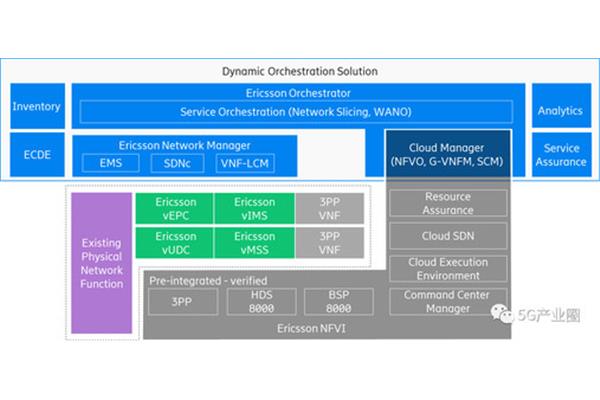
Task: Select the Ericsson vUDC block
Action: point(175,243)
